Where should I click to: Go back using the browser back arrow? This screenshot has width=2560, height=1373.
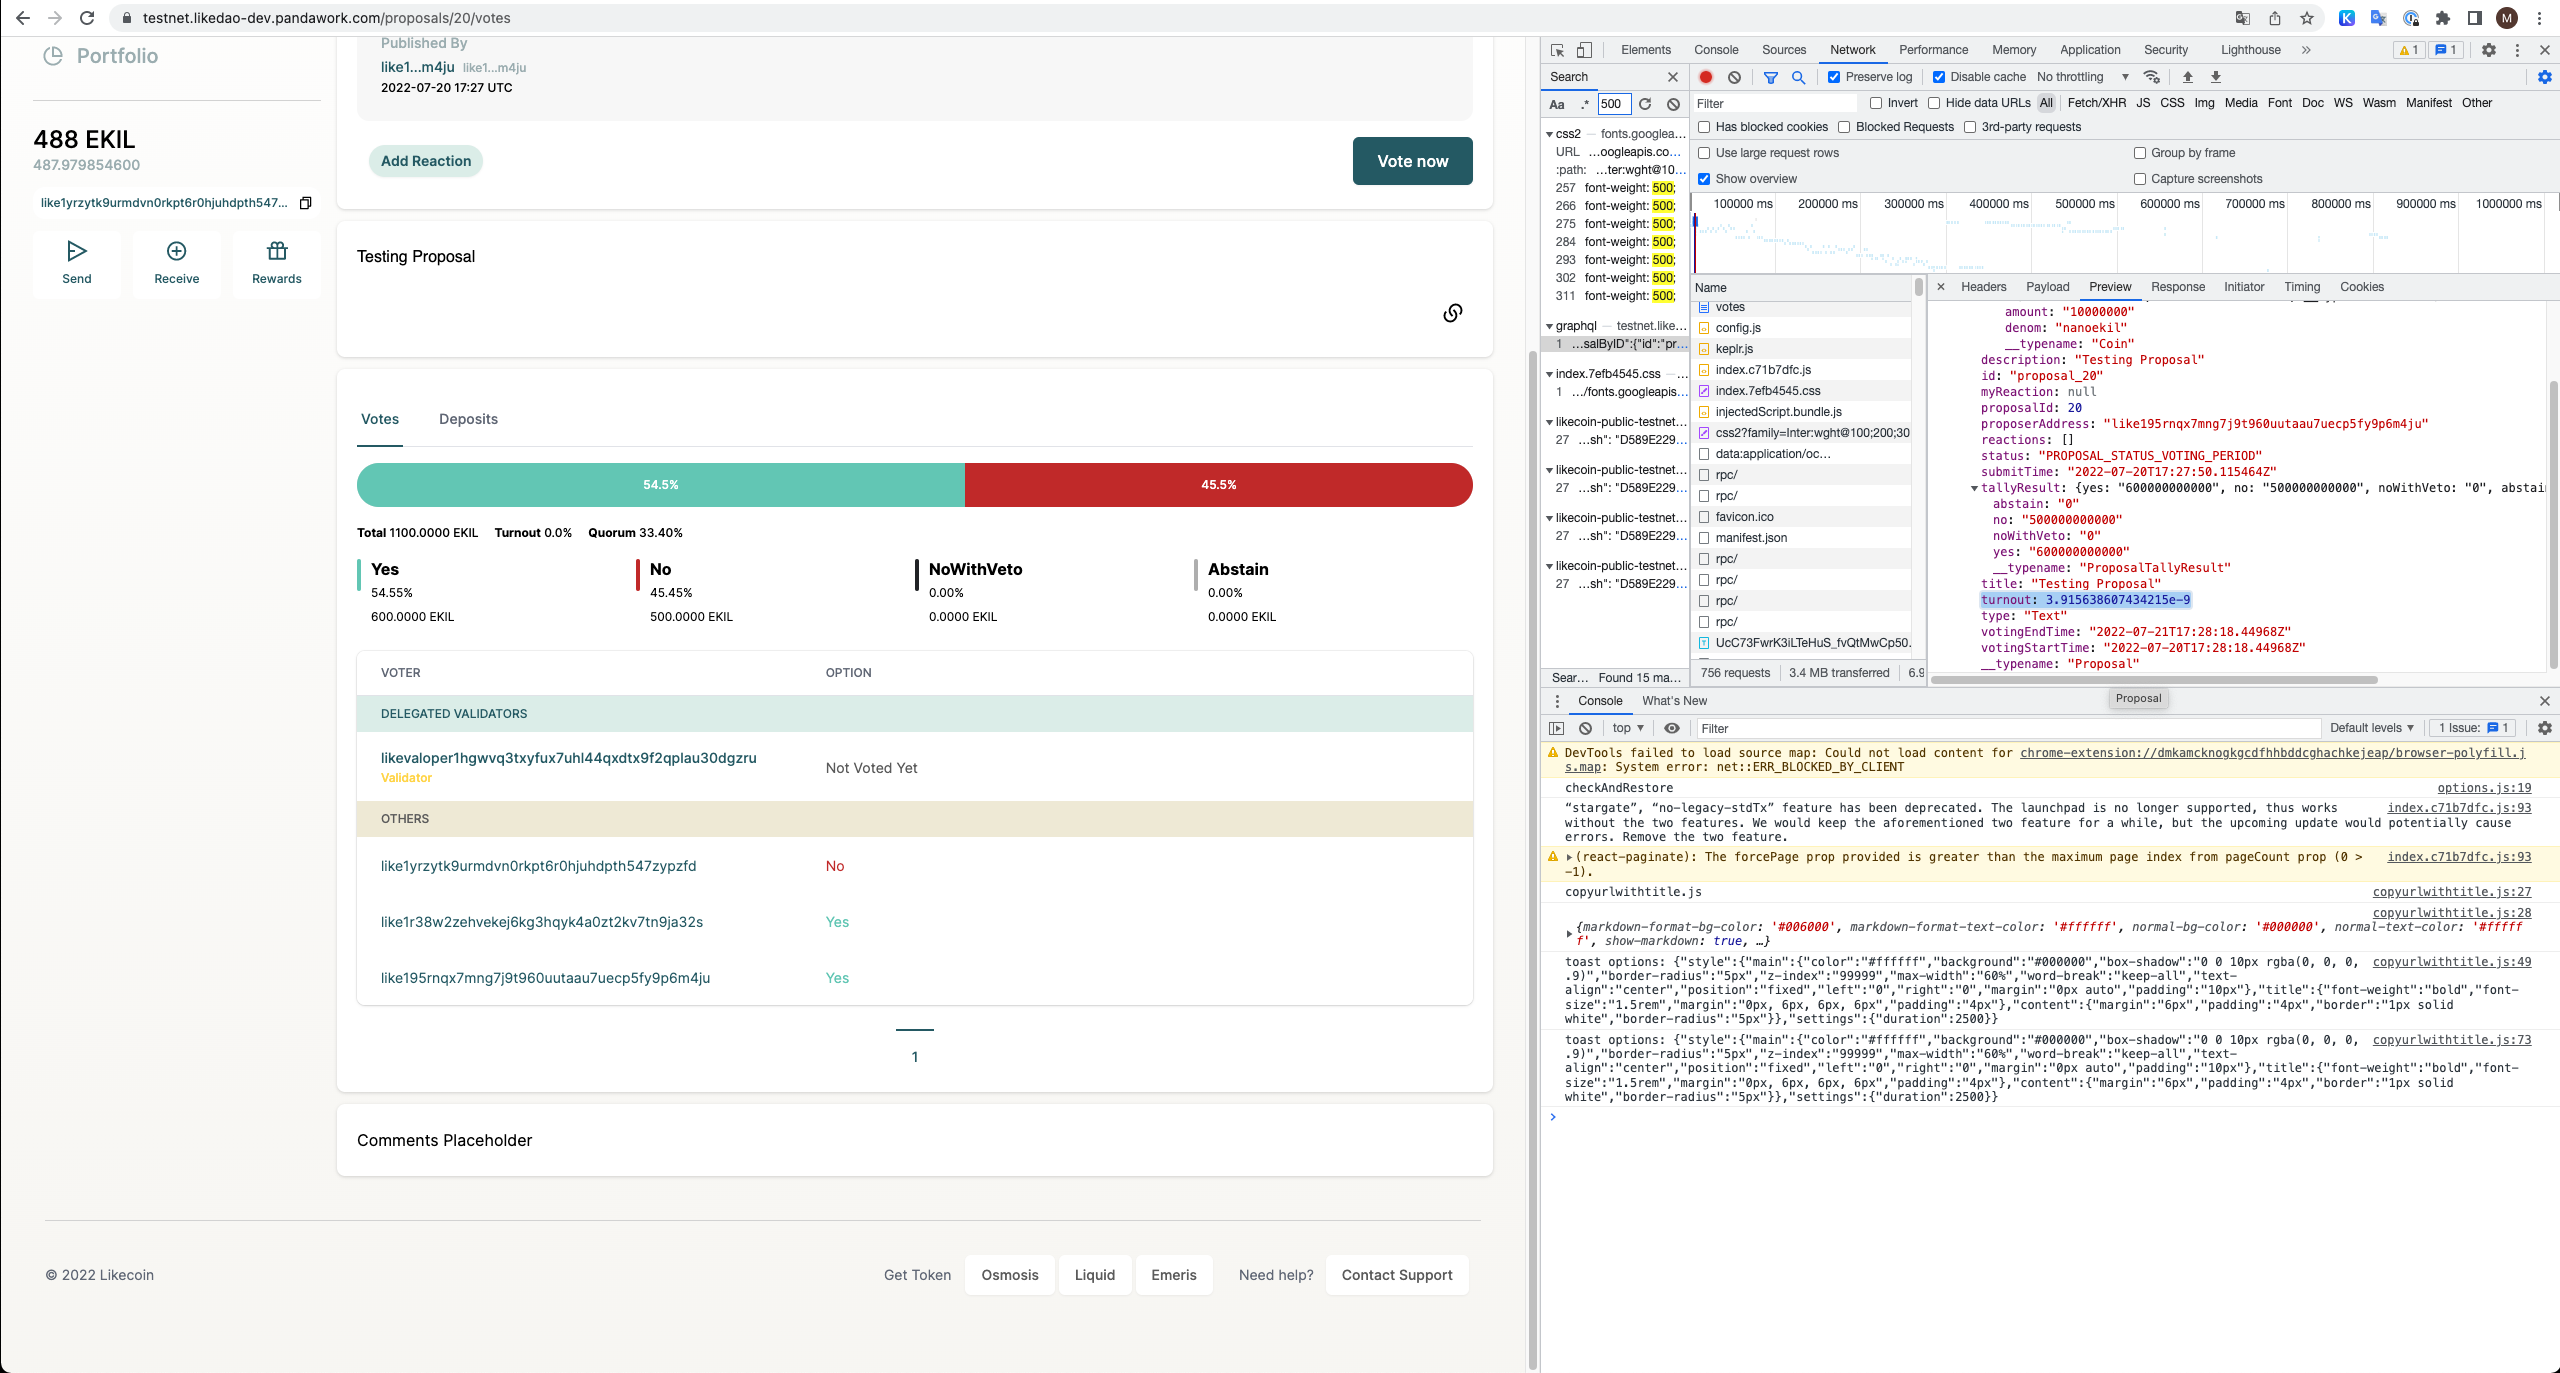[x=23, y=18]
